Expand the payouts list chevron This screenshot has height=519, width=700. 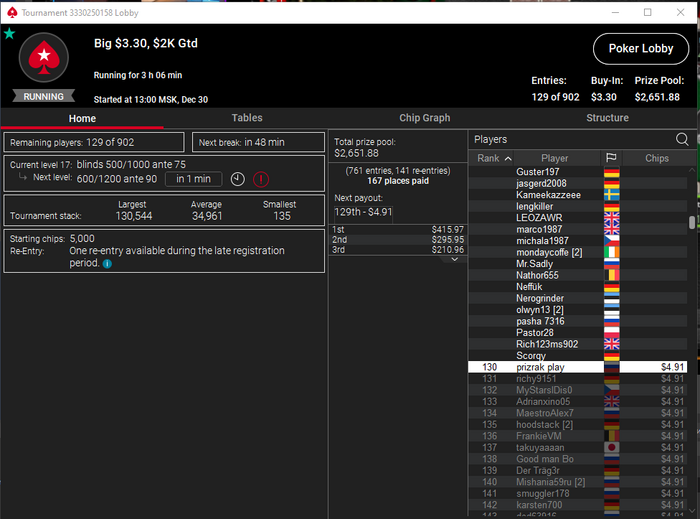(454, 259)
